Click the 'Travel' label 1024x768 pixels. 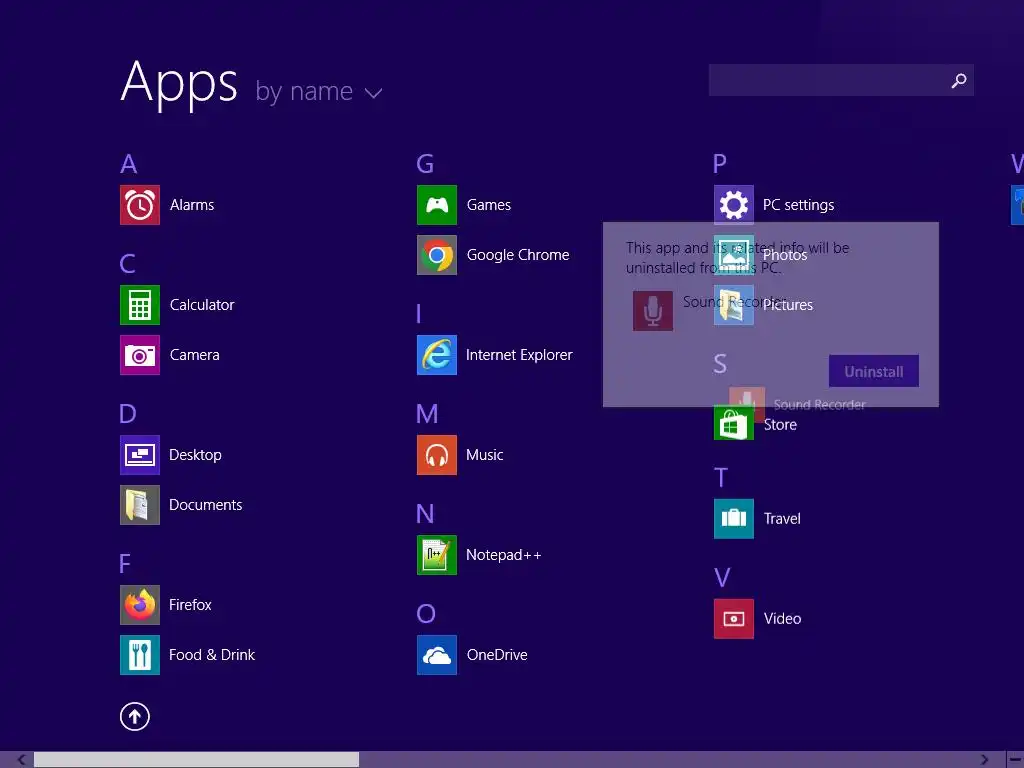pos(782,519)
